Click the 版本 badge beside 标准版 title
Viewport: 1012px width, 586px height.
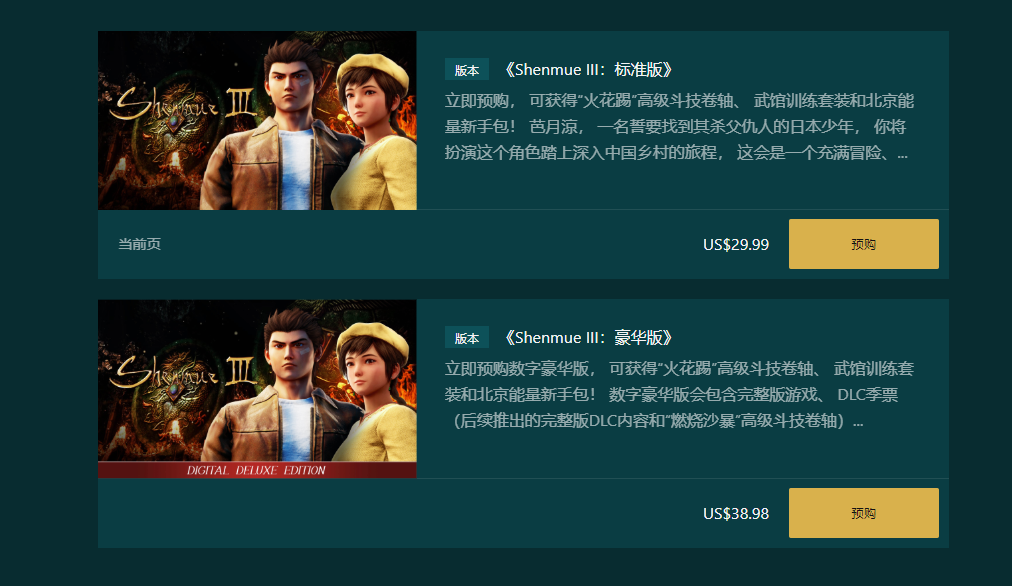(x=467, y=70)
